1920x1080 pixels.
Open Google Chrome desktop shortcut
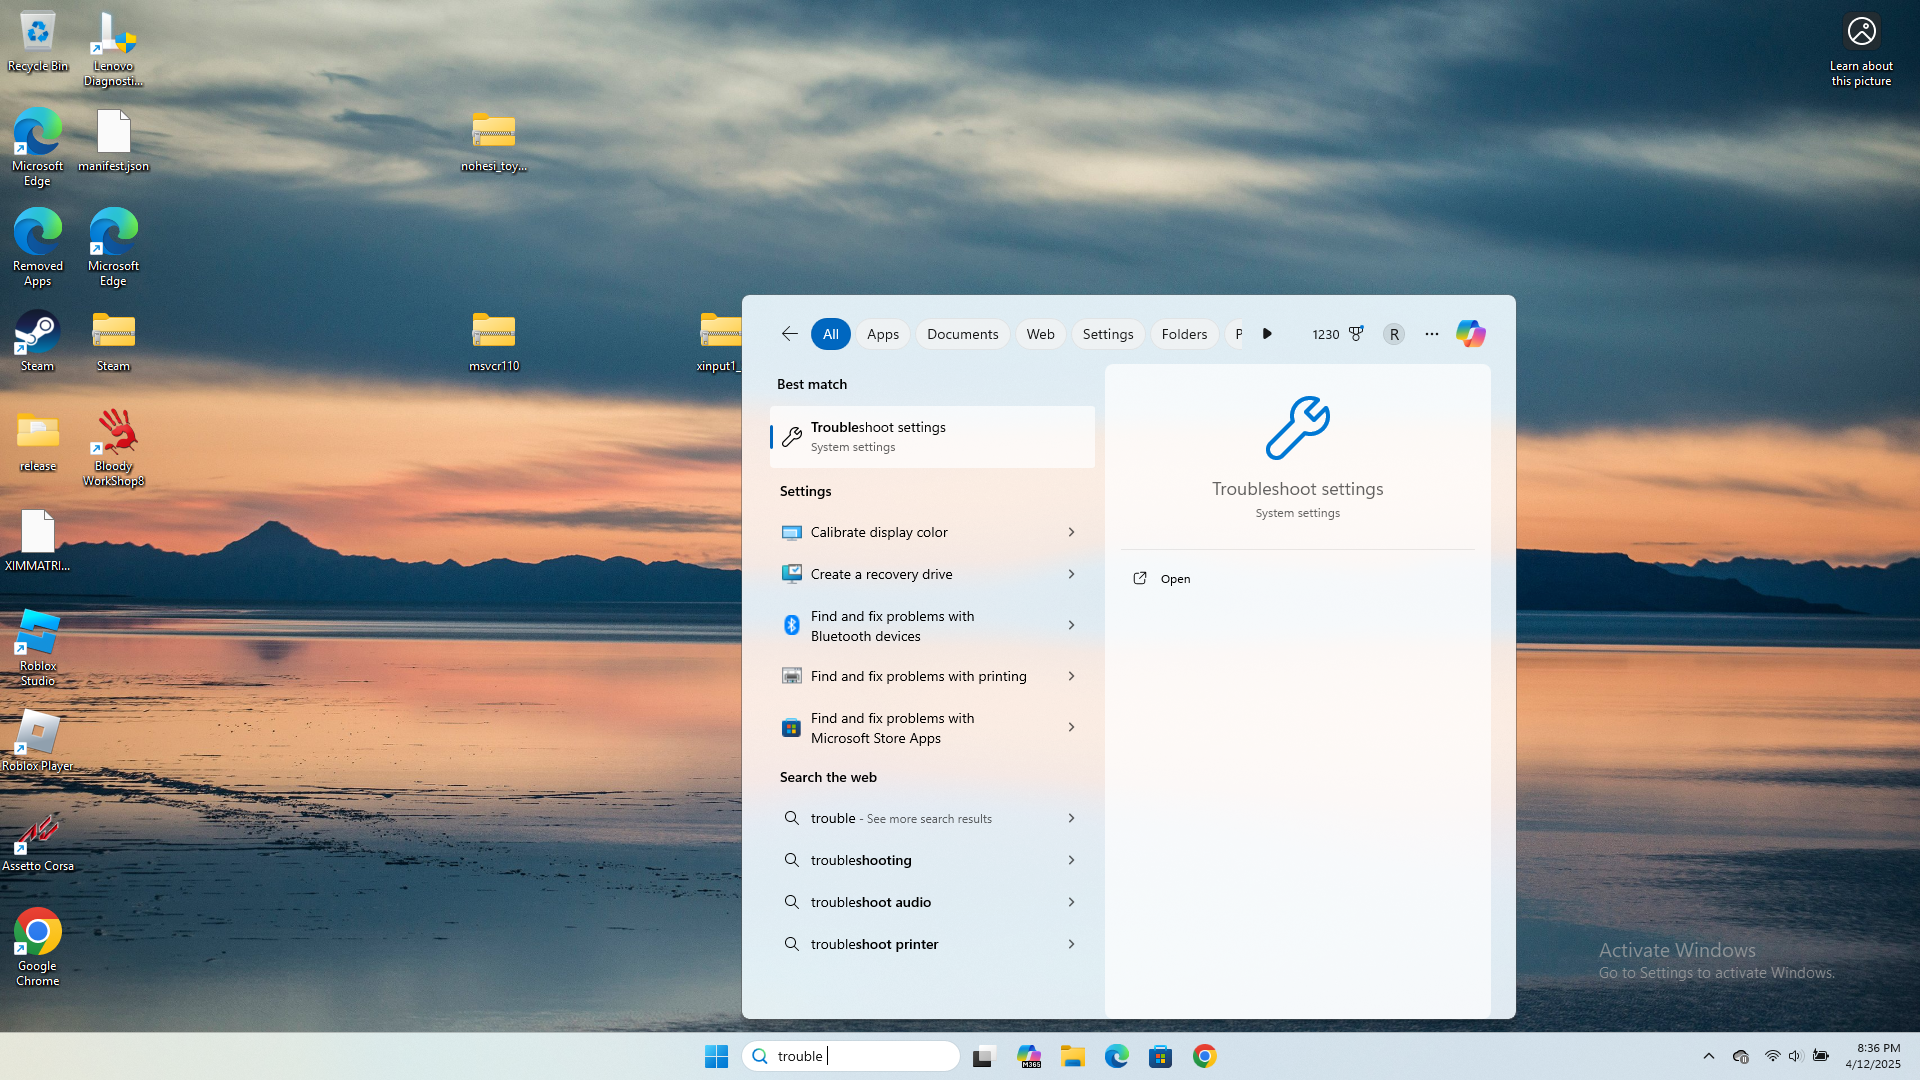click(38, 947)
